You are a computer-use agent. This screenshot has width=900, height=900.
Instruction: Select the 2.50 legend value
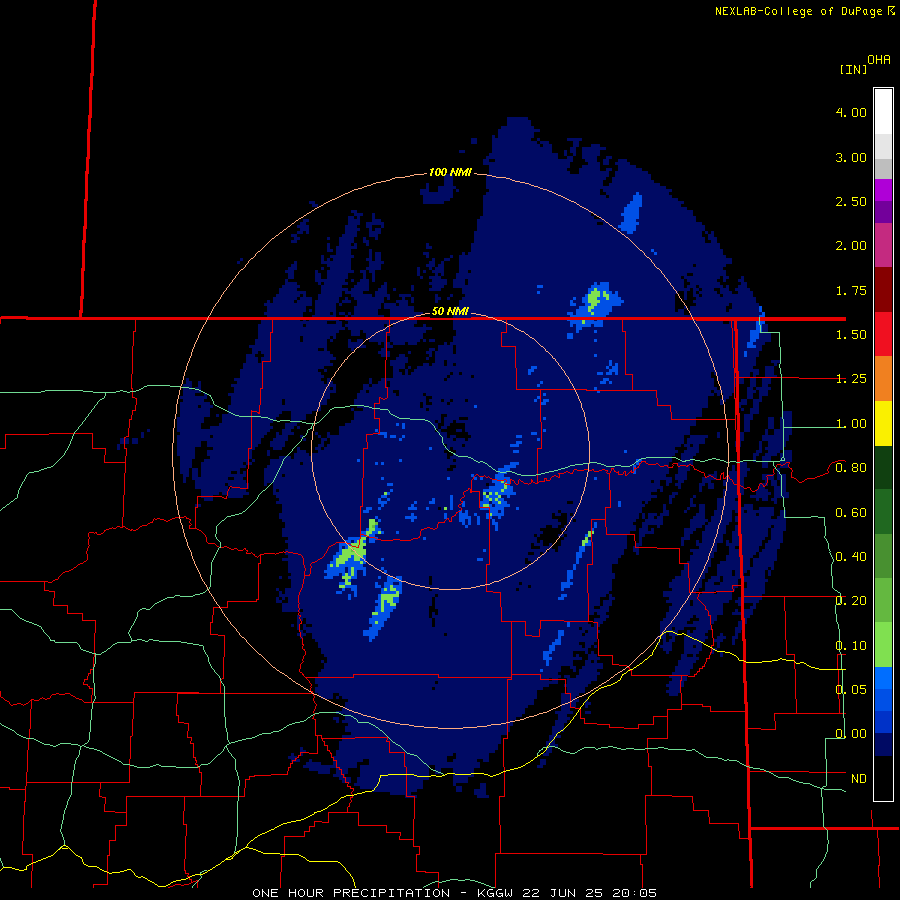coord(851,201)
